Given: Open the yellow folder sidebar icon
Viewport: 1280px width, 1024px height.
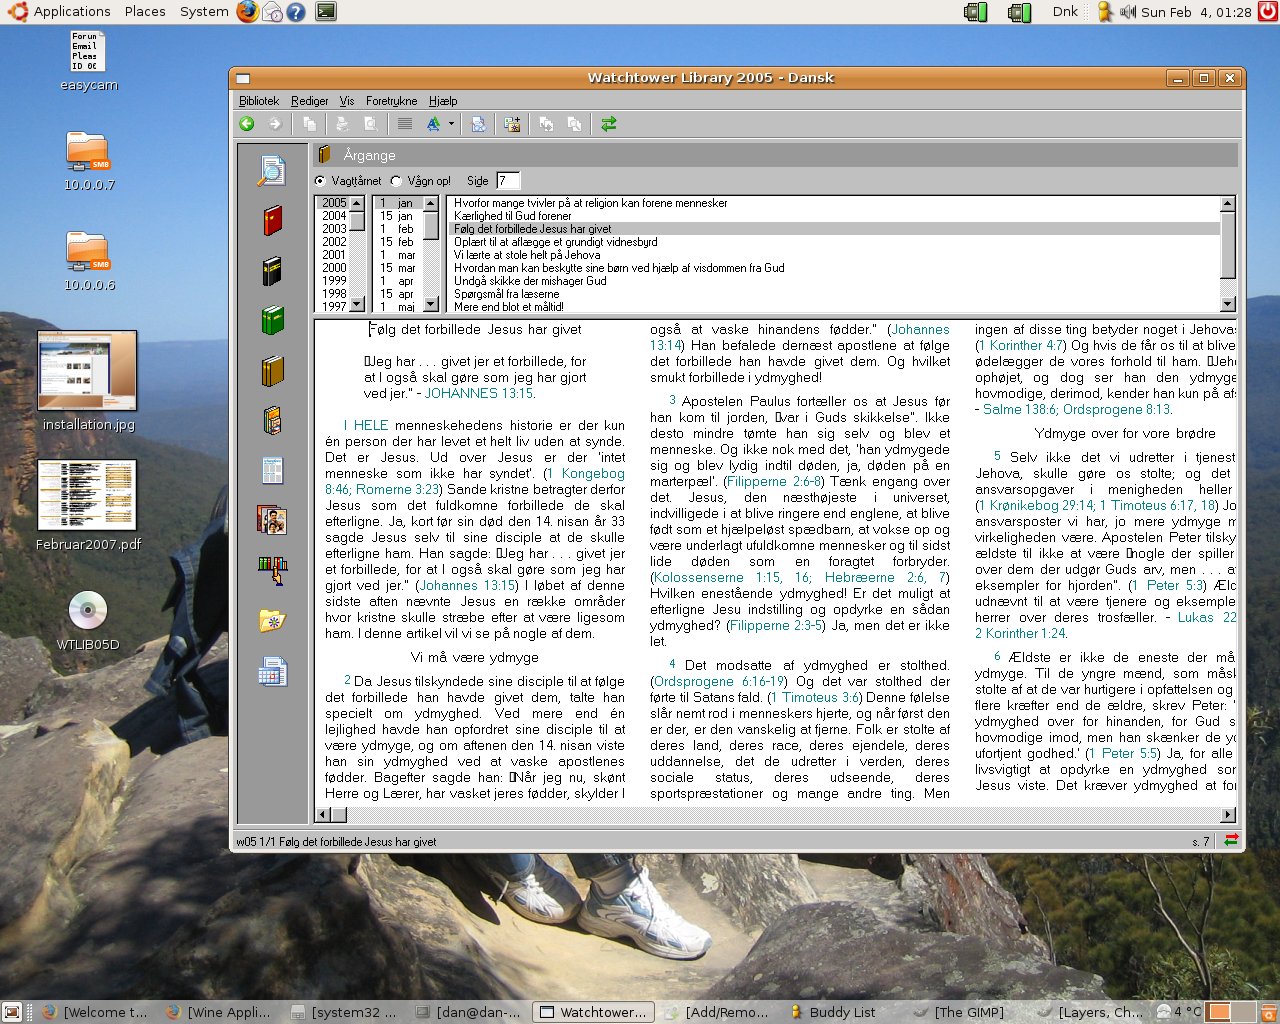Looking at the screenshot, I should tap(272, 621).
